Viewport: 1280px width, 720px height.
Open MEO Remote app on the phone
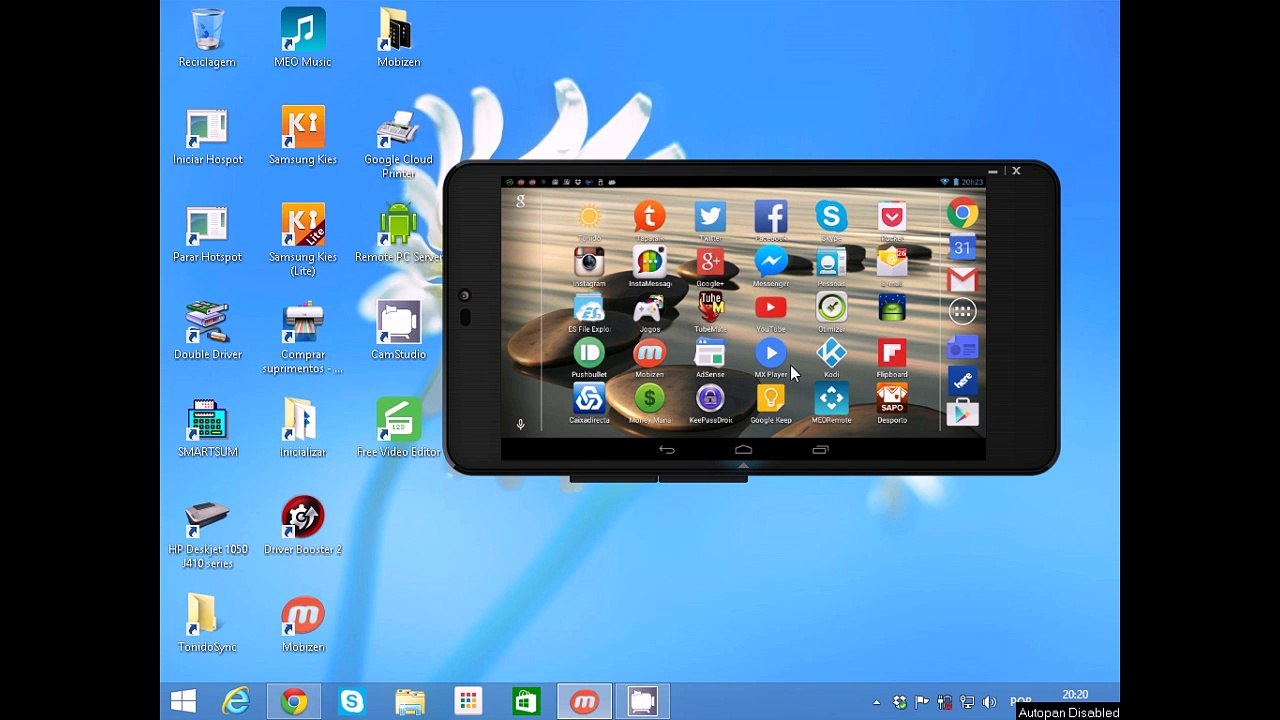(x=831, y=399)
